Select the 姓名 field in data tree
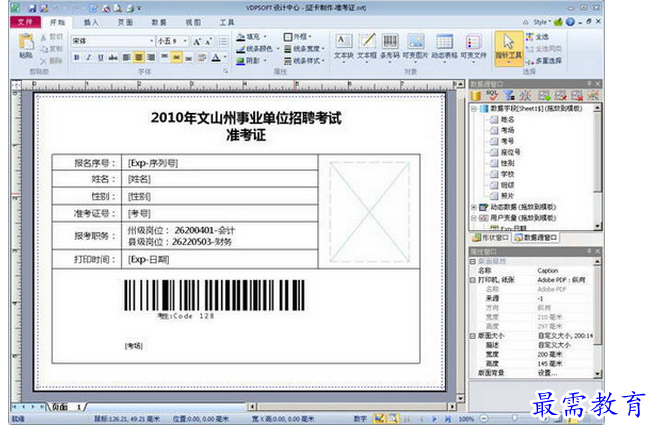 (507, 119)
